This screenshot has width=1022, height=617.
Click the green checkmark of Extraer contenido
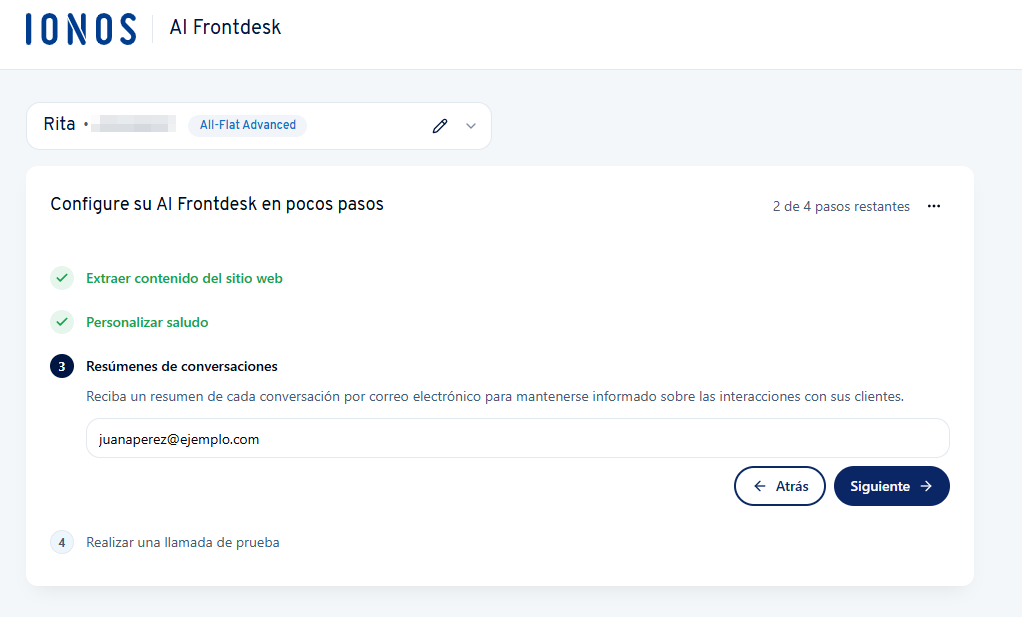tap(62, 278)
